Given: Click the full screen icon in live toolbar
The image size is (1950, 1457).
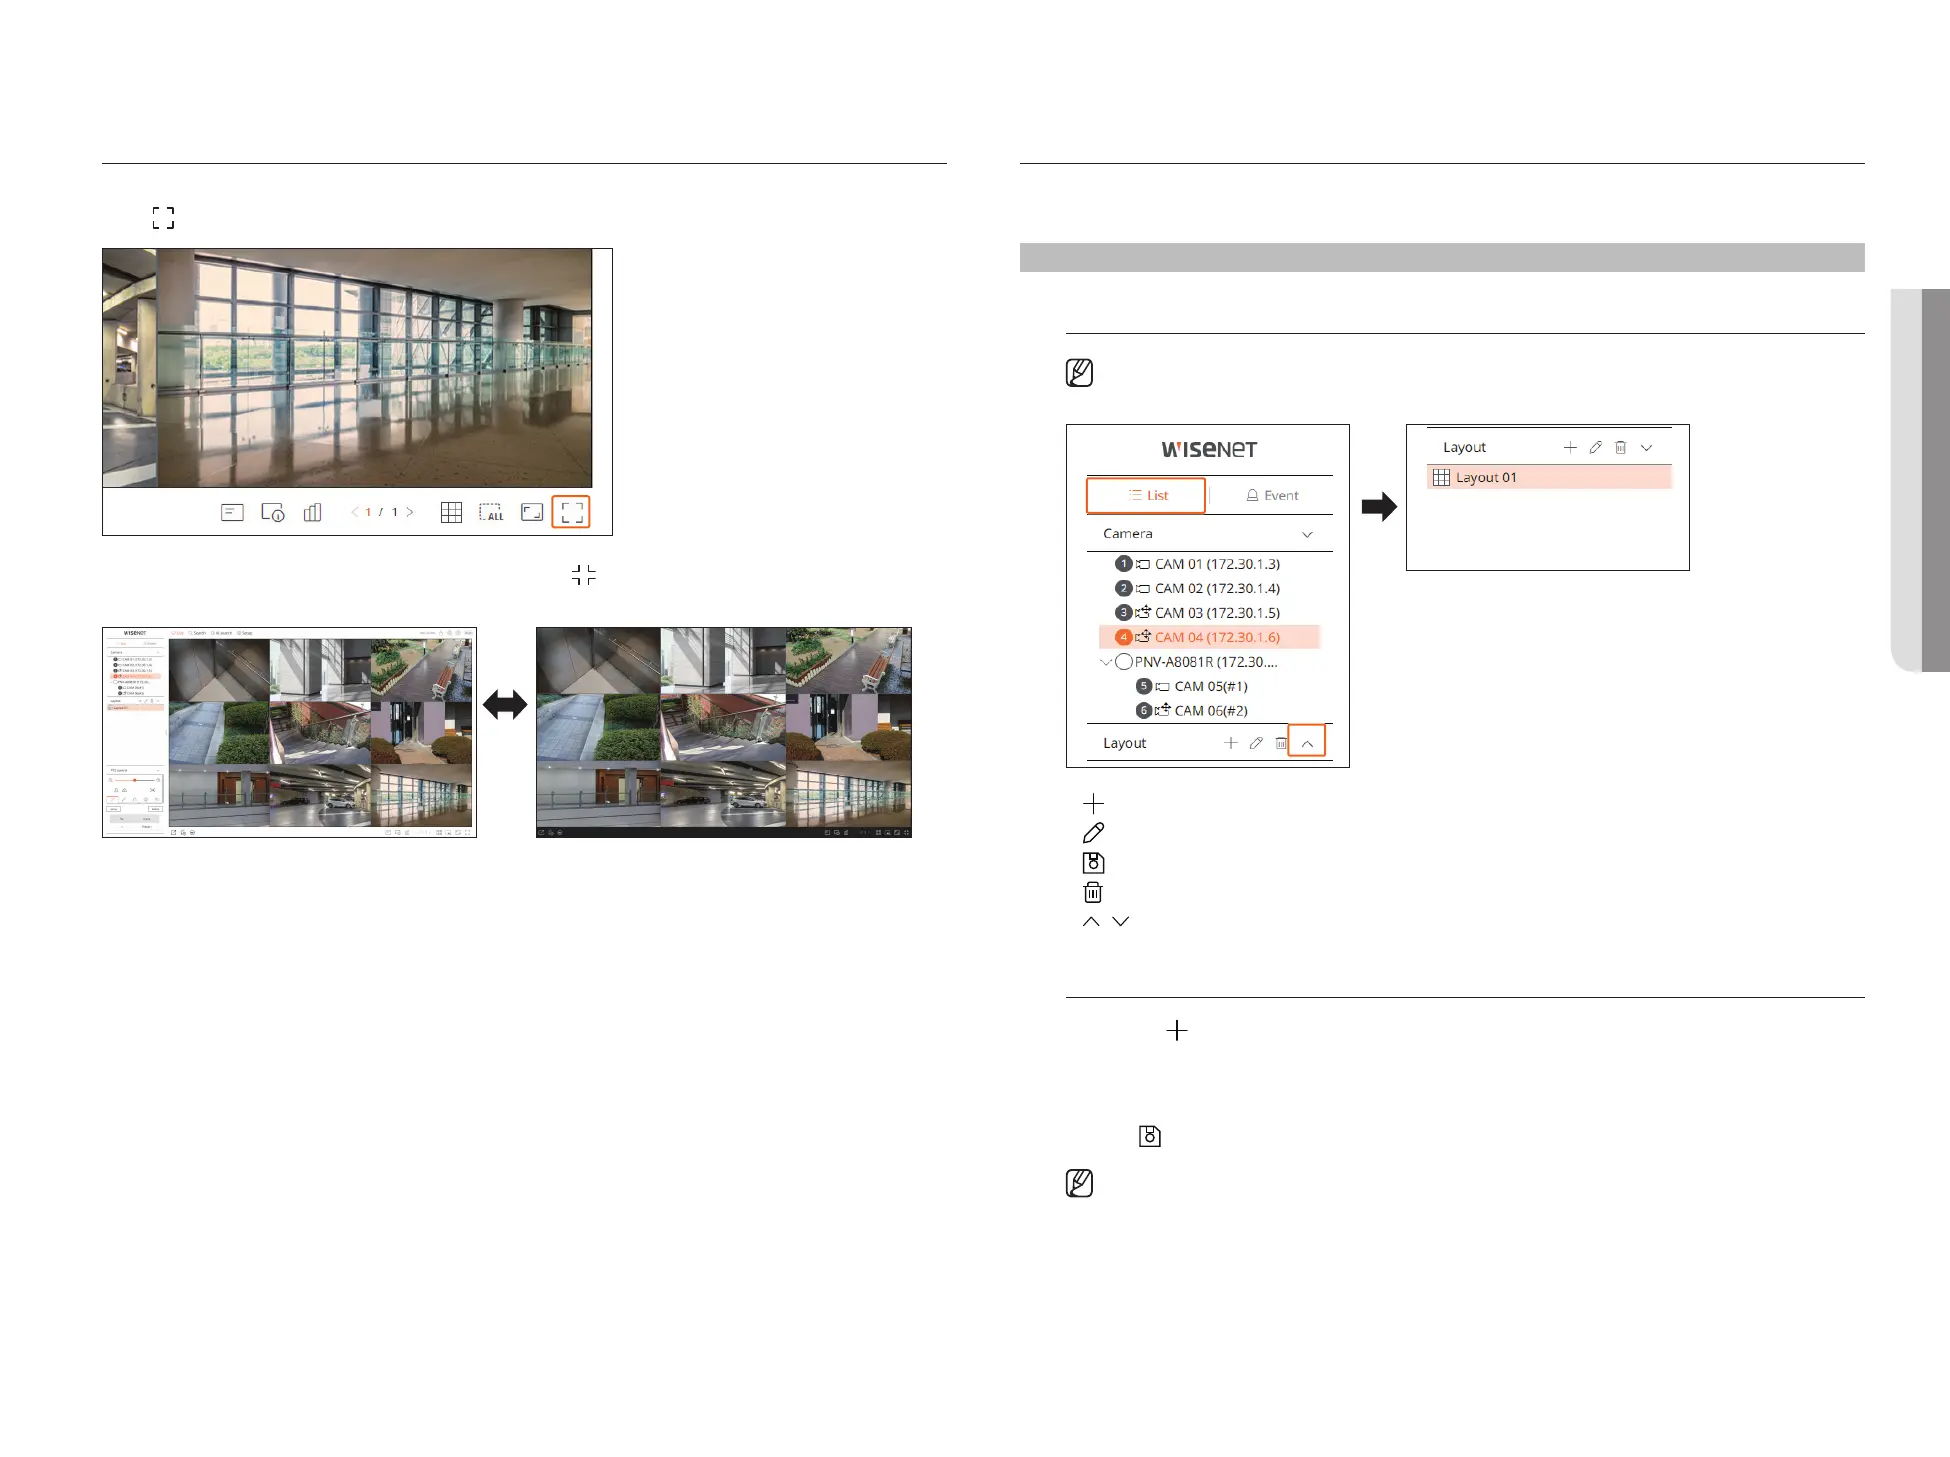Looking at the screenshot, I should point(571,512).
